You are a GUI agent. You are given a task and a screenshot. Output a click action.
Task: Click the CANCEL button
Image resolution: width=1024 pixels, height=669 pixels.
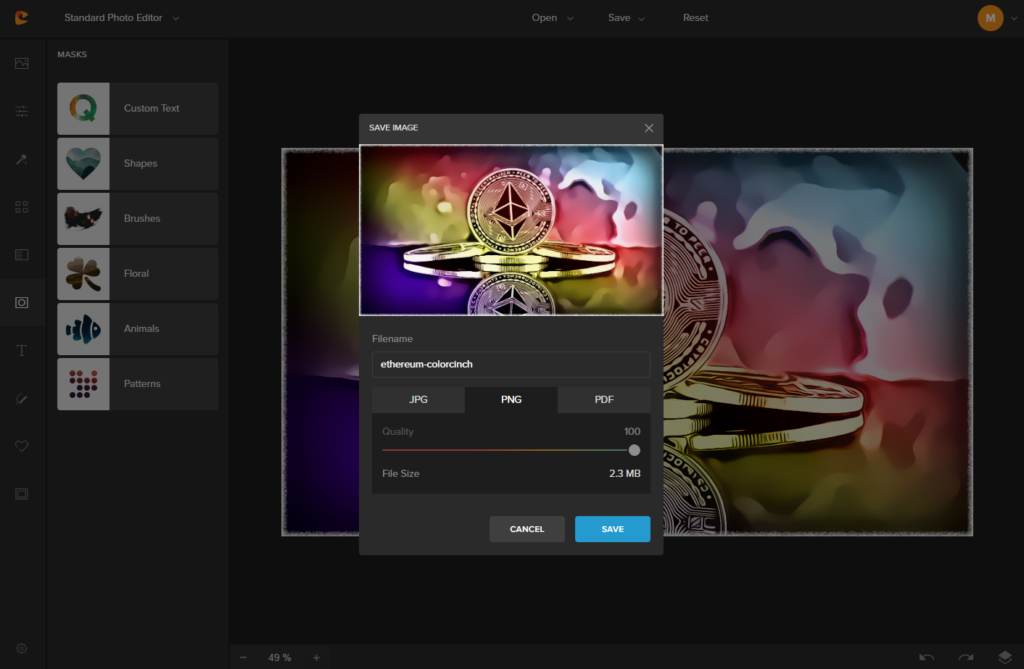pyautogui.click(x=527, y=529)
